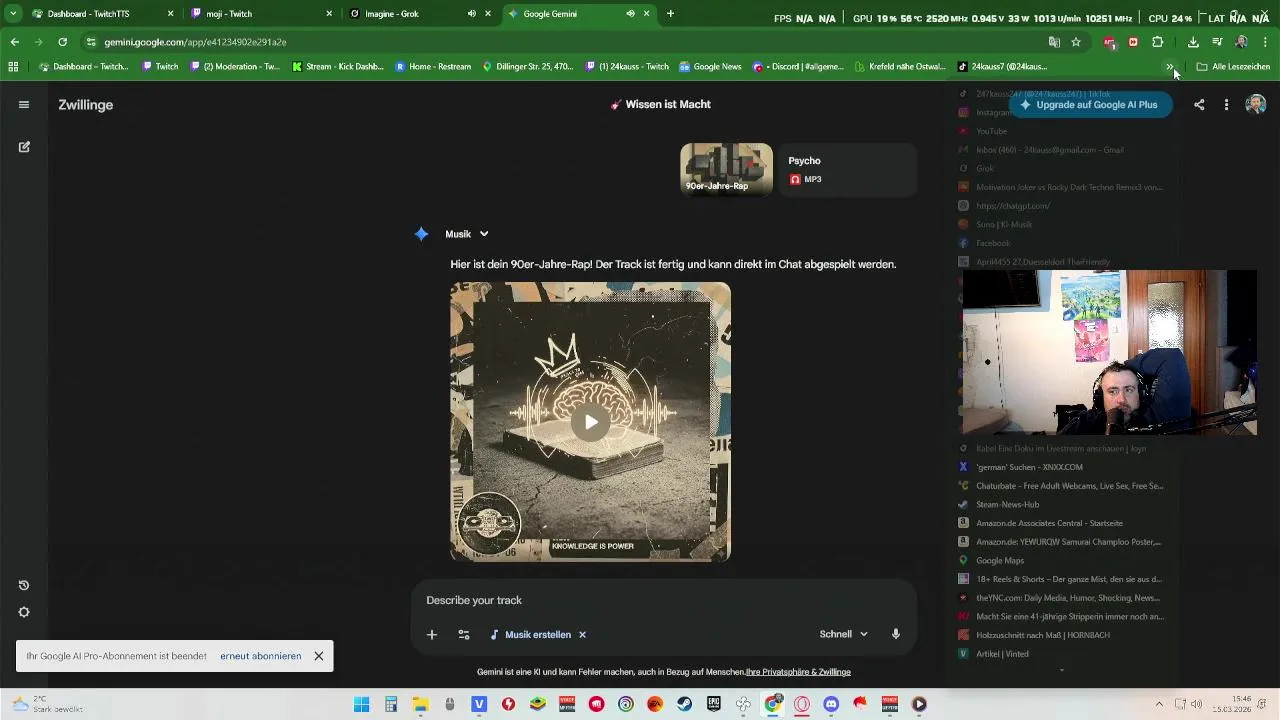Open the Chrome downloads icon
The width and height of the screenshot is (1280, 720).
point(1193,42)
